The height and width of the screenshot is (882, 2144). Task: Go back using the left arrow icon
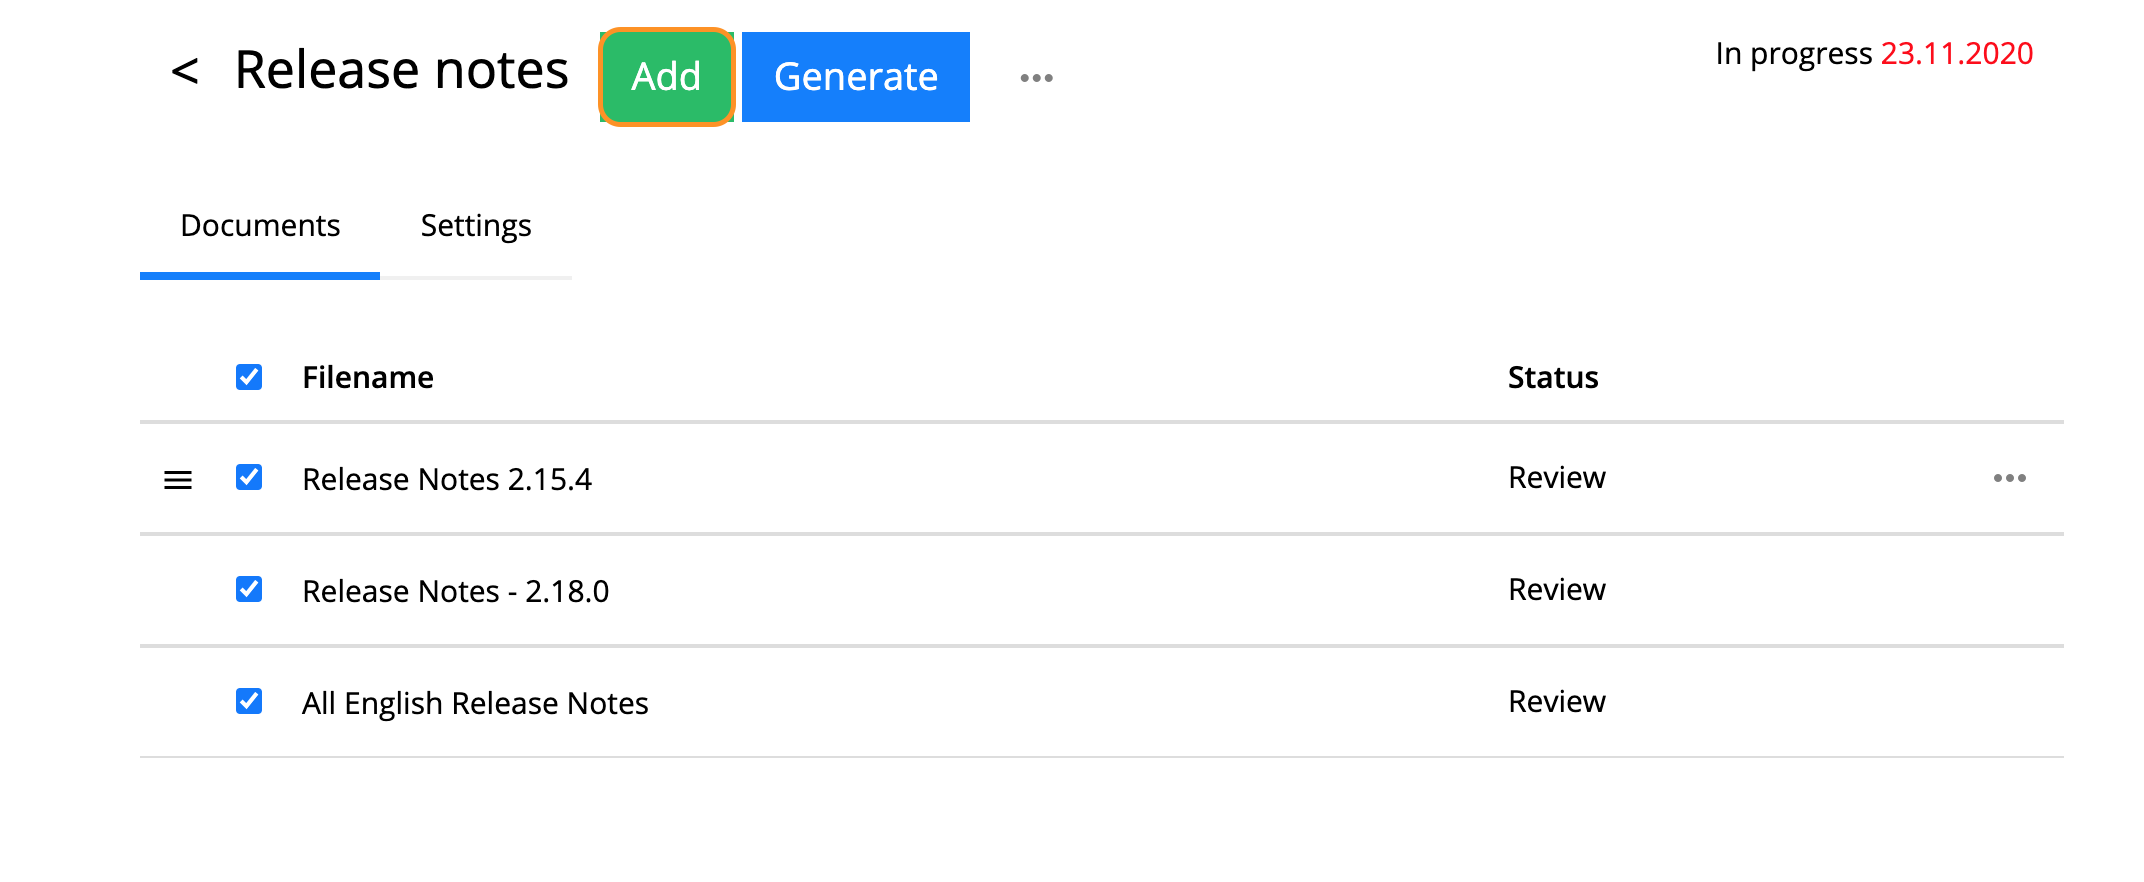(185, 72)
